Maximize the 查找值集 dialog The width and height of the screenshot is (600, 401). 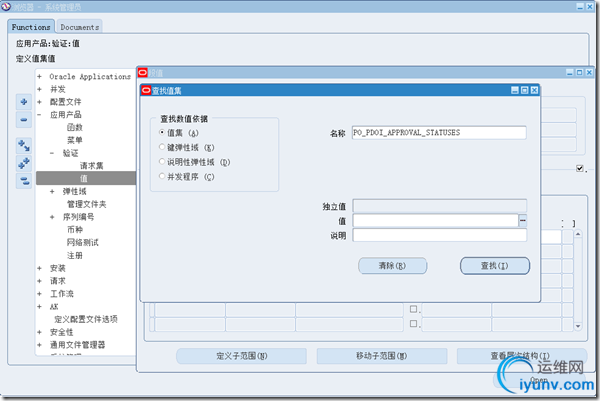tap(525, 90)
